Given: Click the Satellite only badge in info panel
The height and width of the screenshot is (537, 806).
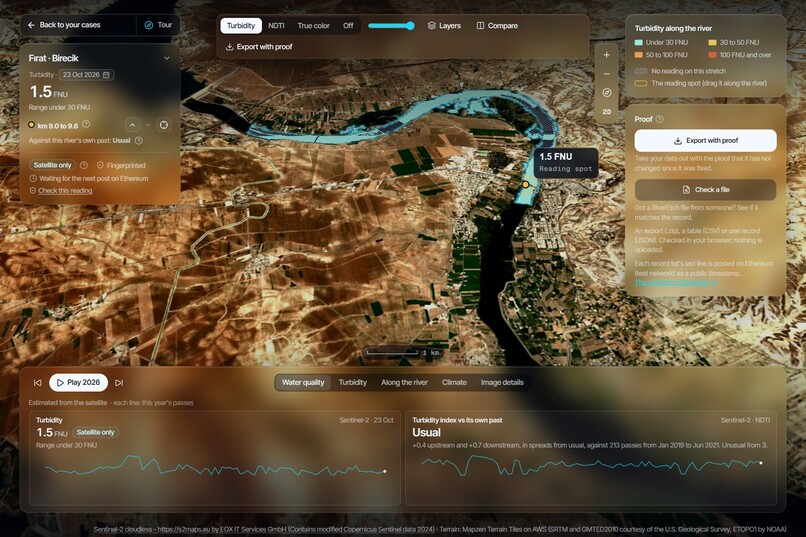Looking at the screenshot, I should click(x=52, y=165).
